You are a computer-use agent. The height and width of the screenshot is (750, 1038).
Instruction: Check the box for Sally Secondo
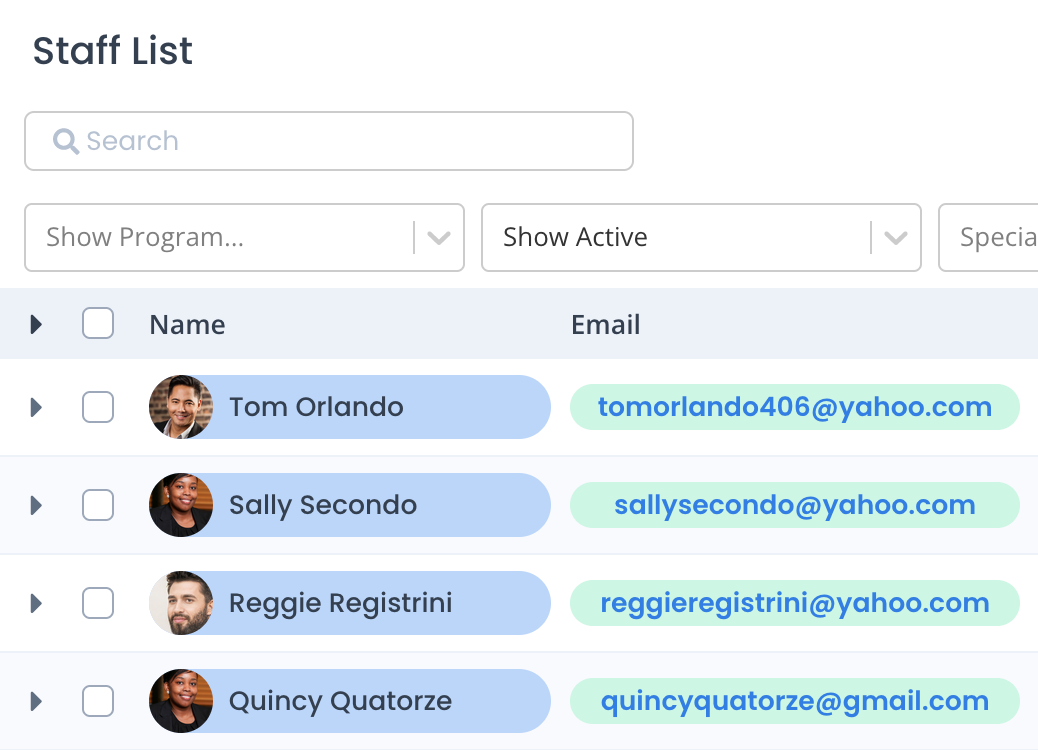(x=98, y=505)
